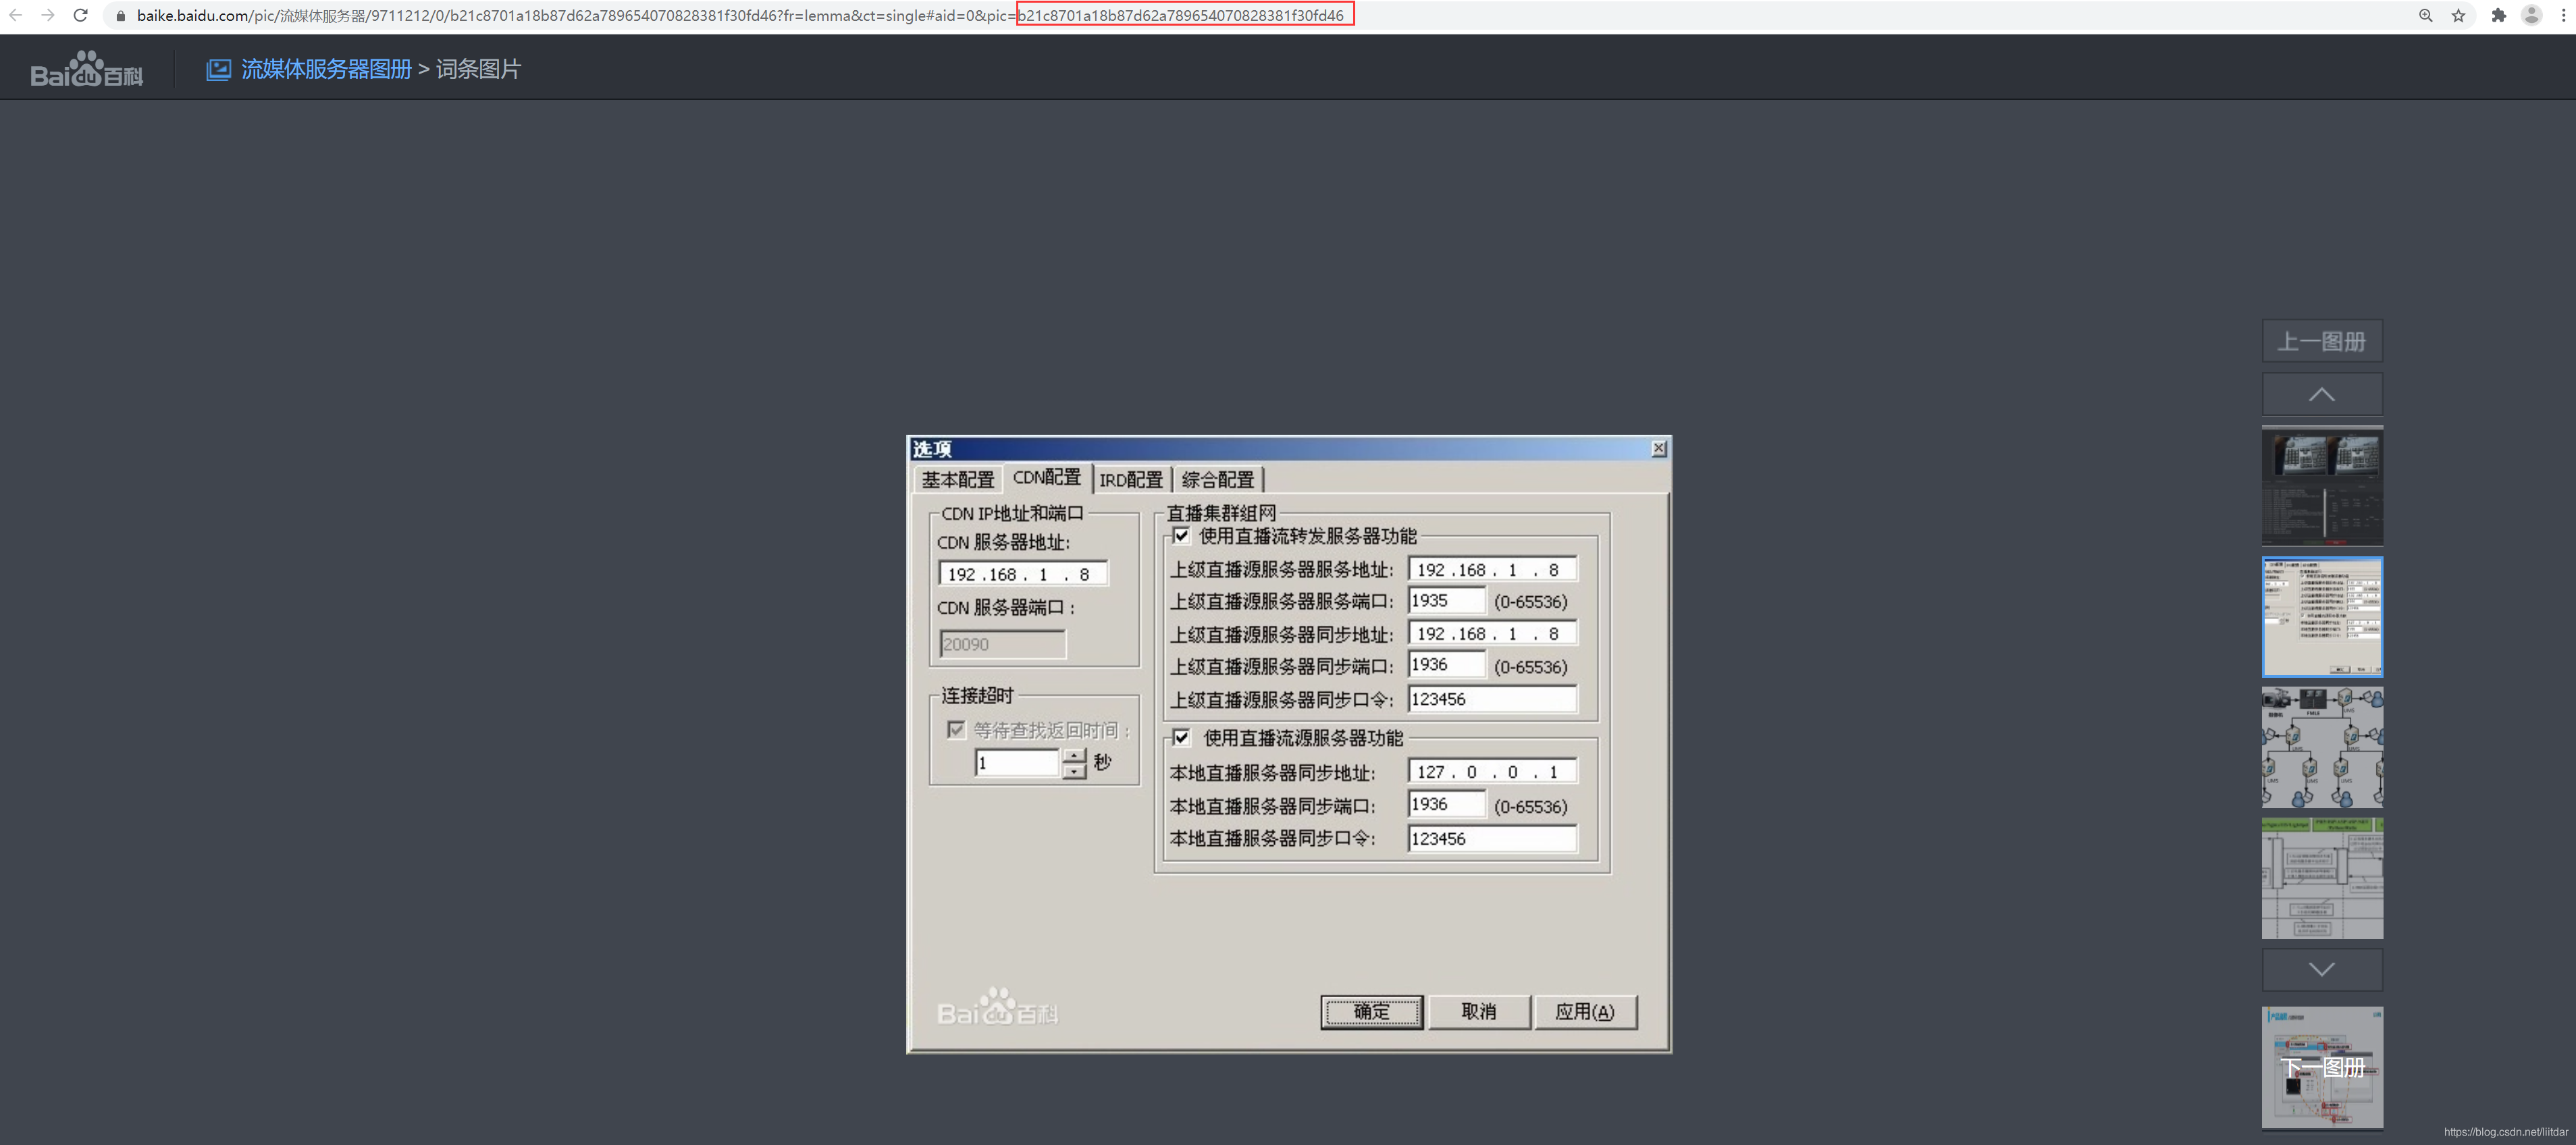Click the 上一图册 button
This screenshot has height=1145, width=2576.
pyautogui.click(x=2321, y=341)
